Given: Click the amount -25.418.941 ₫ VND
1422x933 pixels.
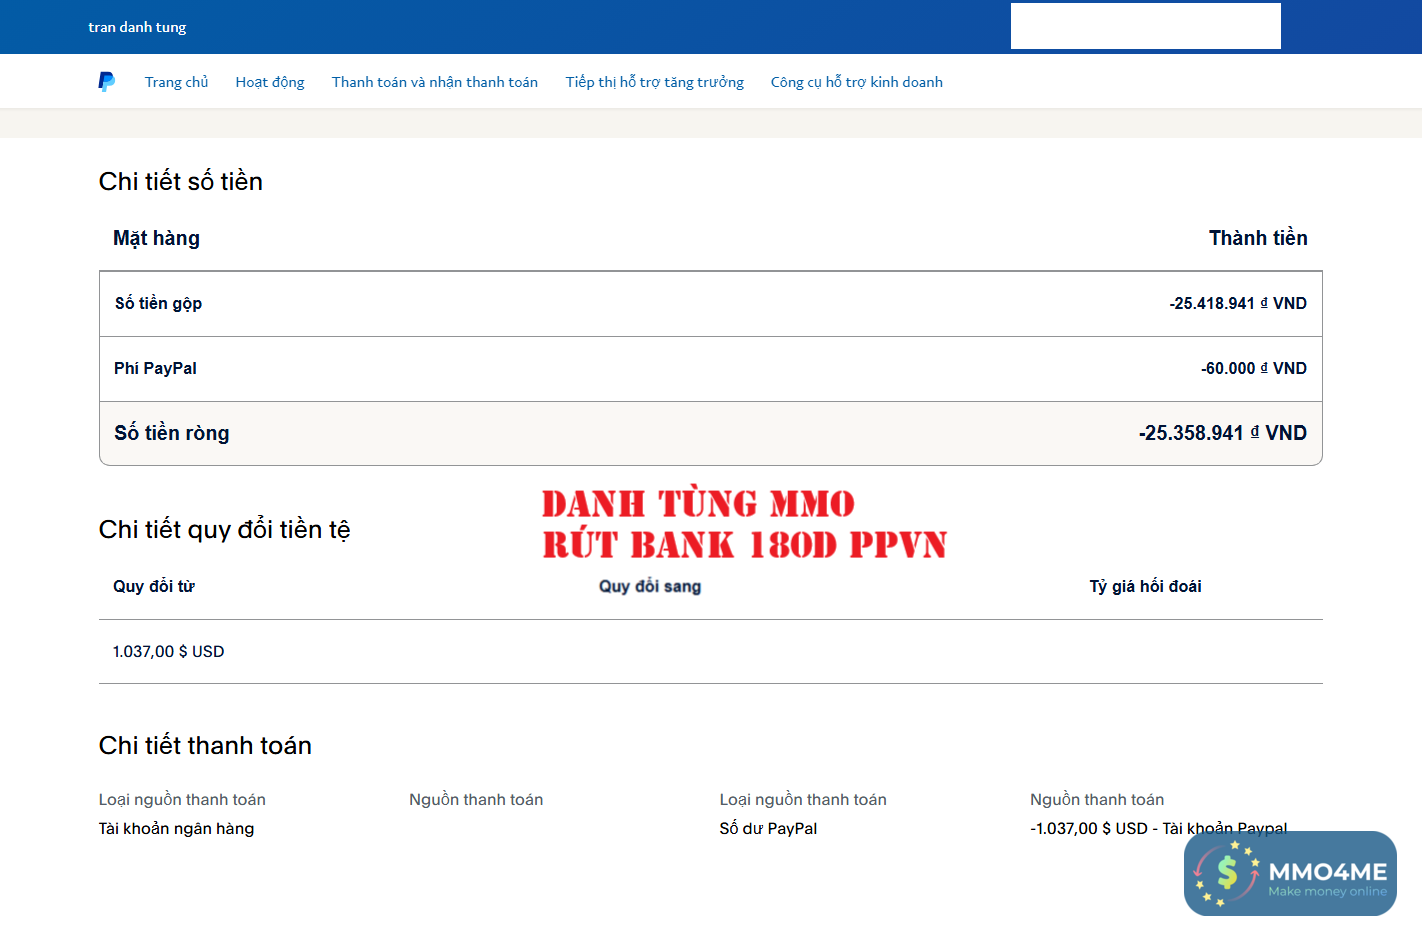Looking at the screenshot, I should tap(1238, 303).
